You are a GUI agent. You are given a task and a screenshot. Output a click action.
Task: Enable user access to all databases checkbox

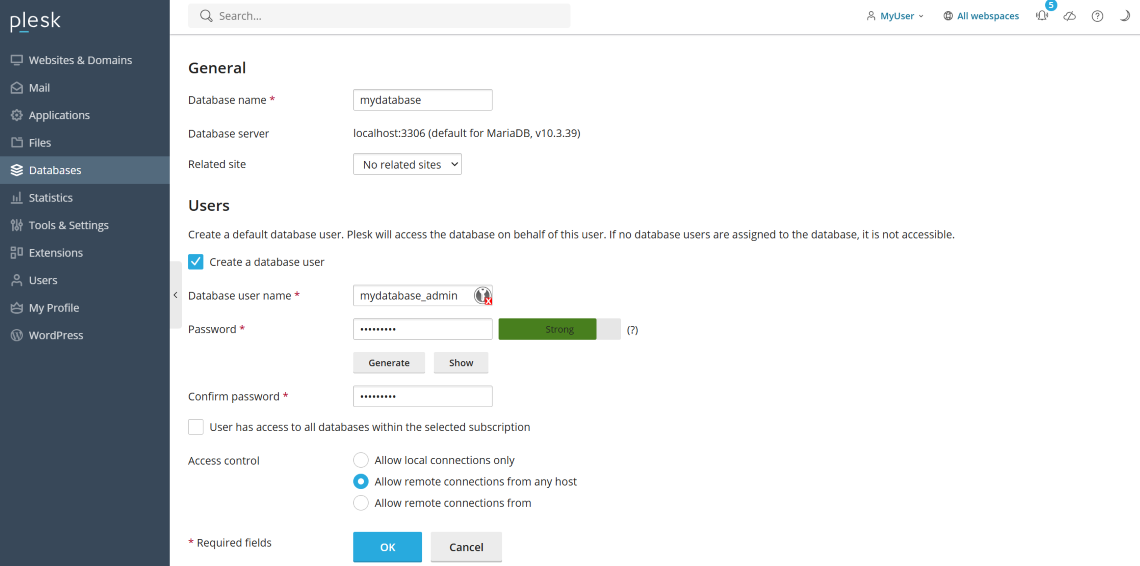196,427
